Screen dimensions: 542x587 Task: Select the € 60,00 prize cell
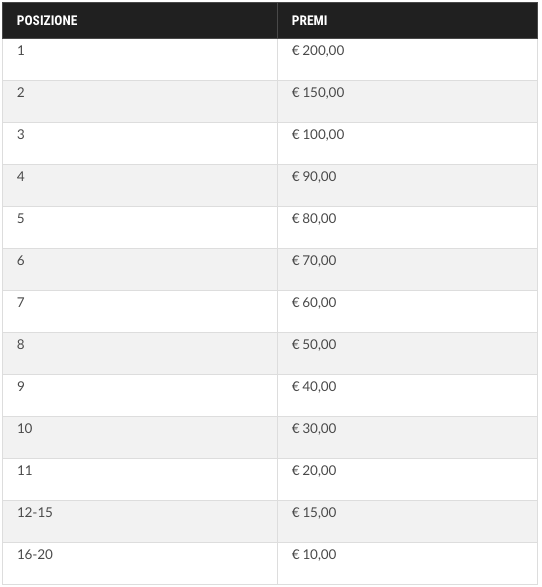[x=408, y=311]
